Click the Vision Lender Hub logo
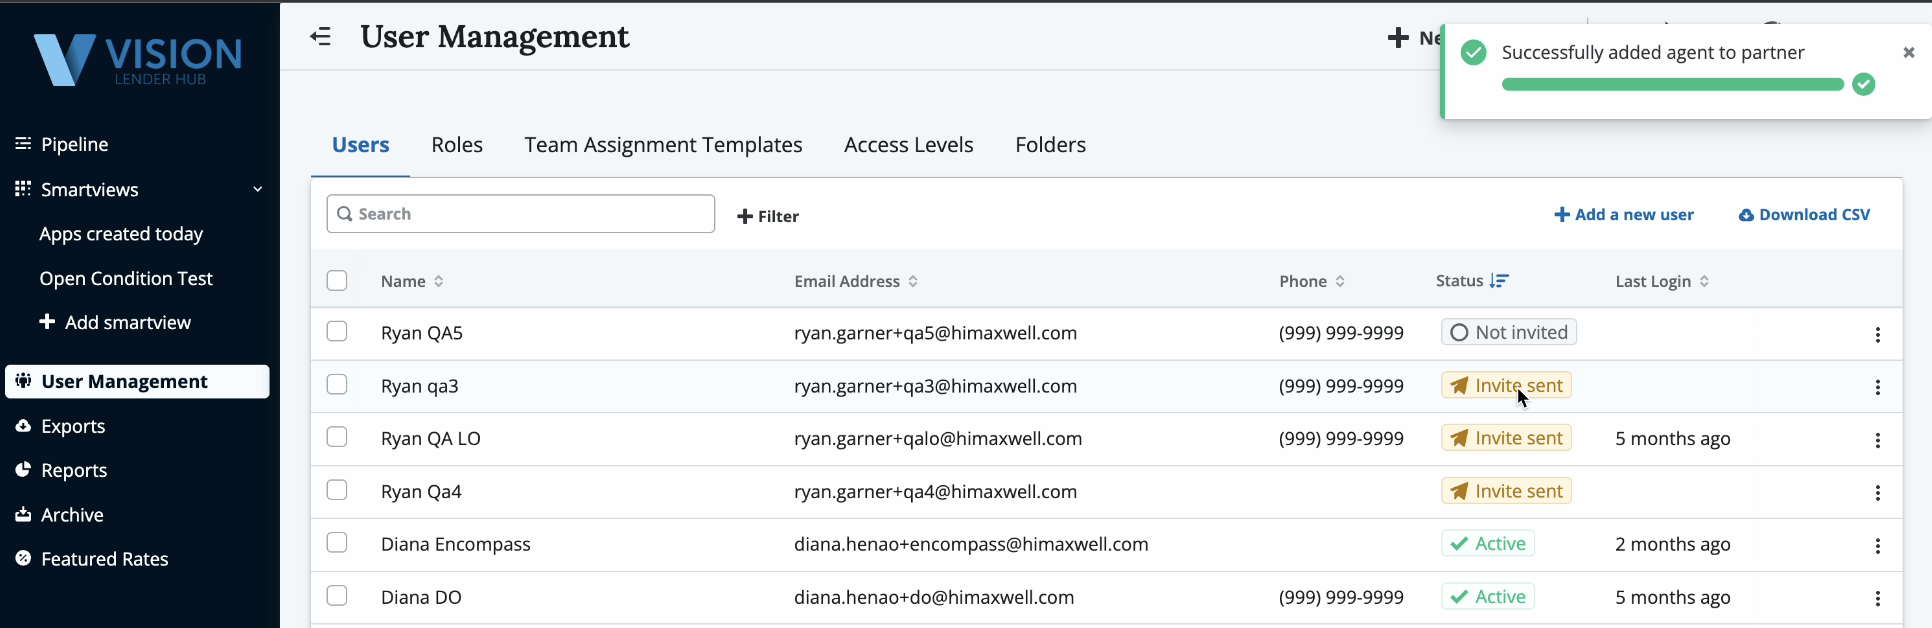This screenshot has height=628, width=1932. point(138,60)
